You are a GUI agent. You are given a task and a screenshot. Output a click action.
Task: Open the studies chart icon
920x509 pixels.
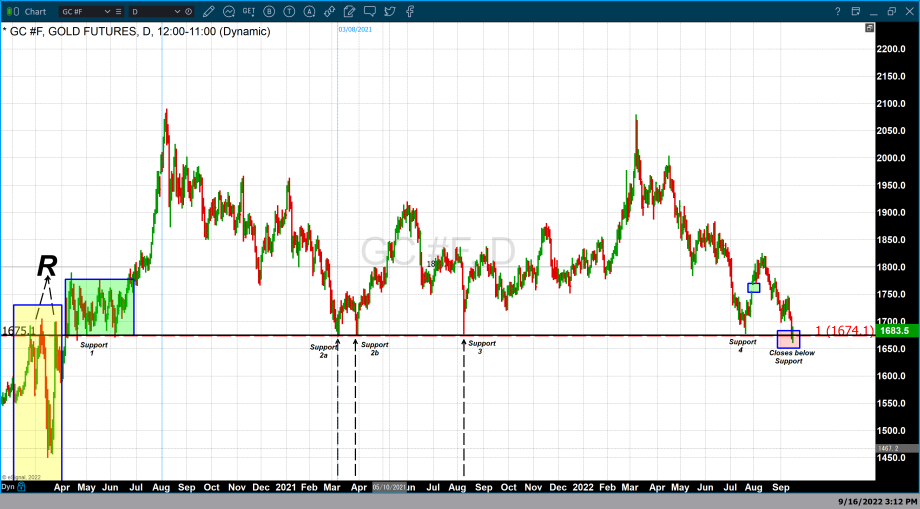click(x=229, y=11)
